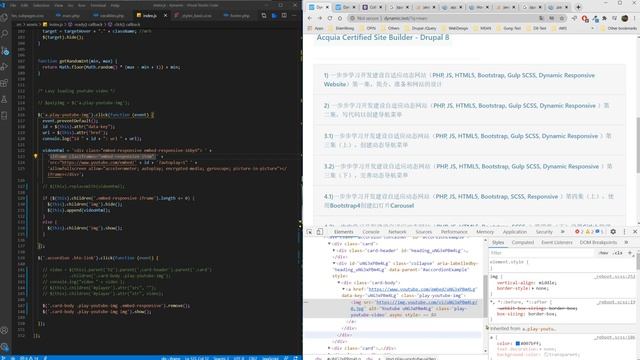This screenshot has width=640, height=360.
Task: Switch to the Network DevTools tab
Action: (397, 232)
